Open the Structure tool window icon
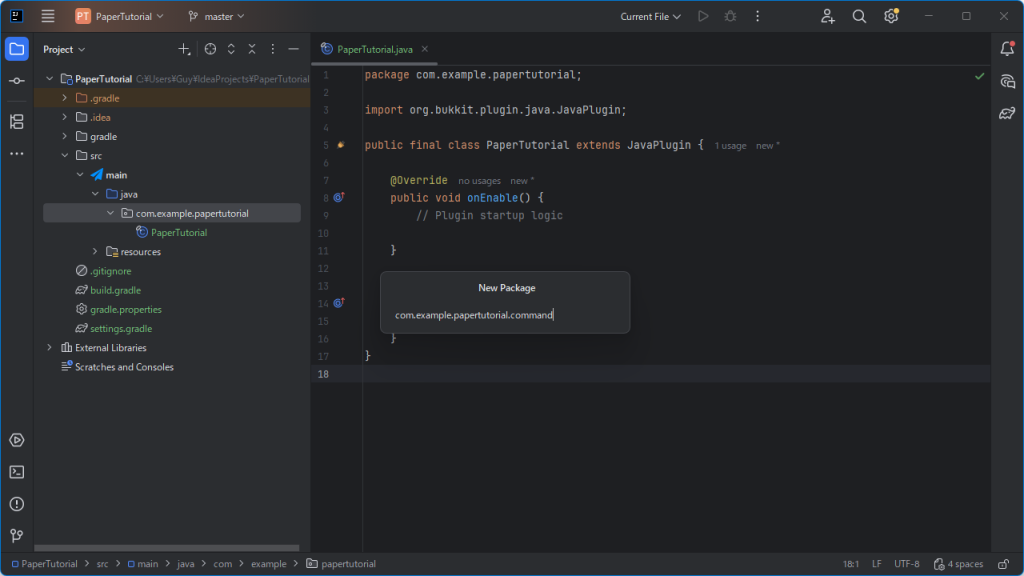This screenshot has height=576, width=1024. click(17, 122)
